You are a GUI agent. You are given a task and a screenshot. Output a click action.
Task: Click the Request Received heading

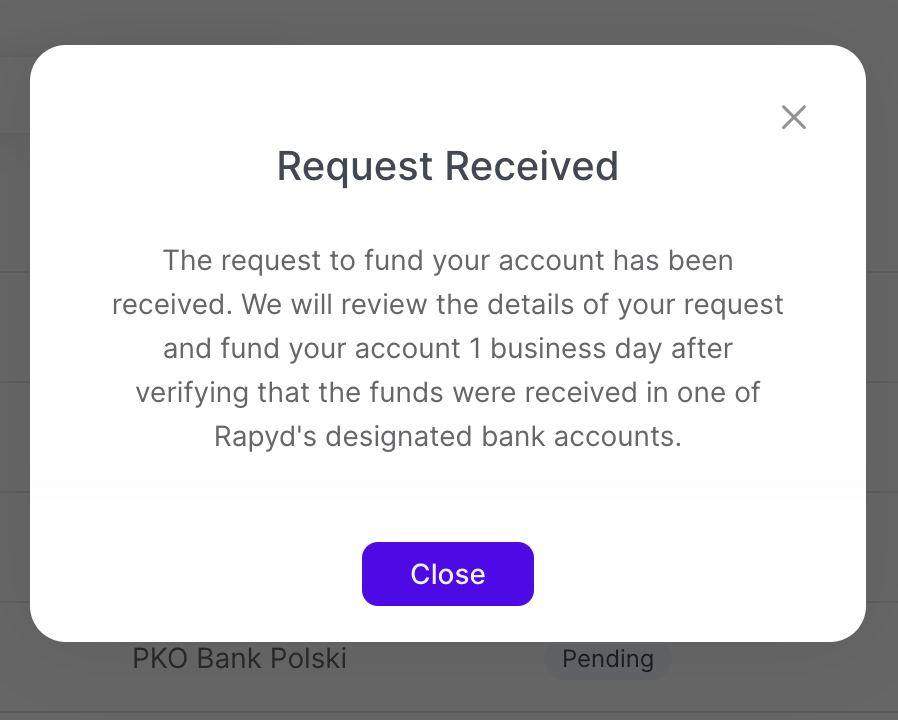(448, 166)
